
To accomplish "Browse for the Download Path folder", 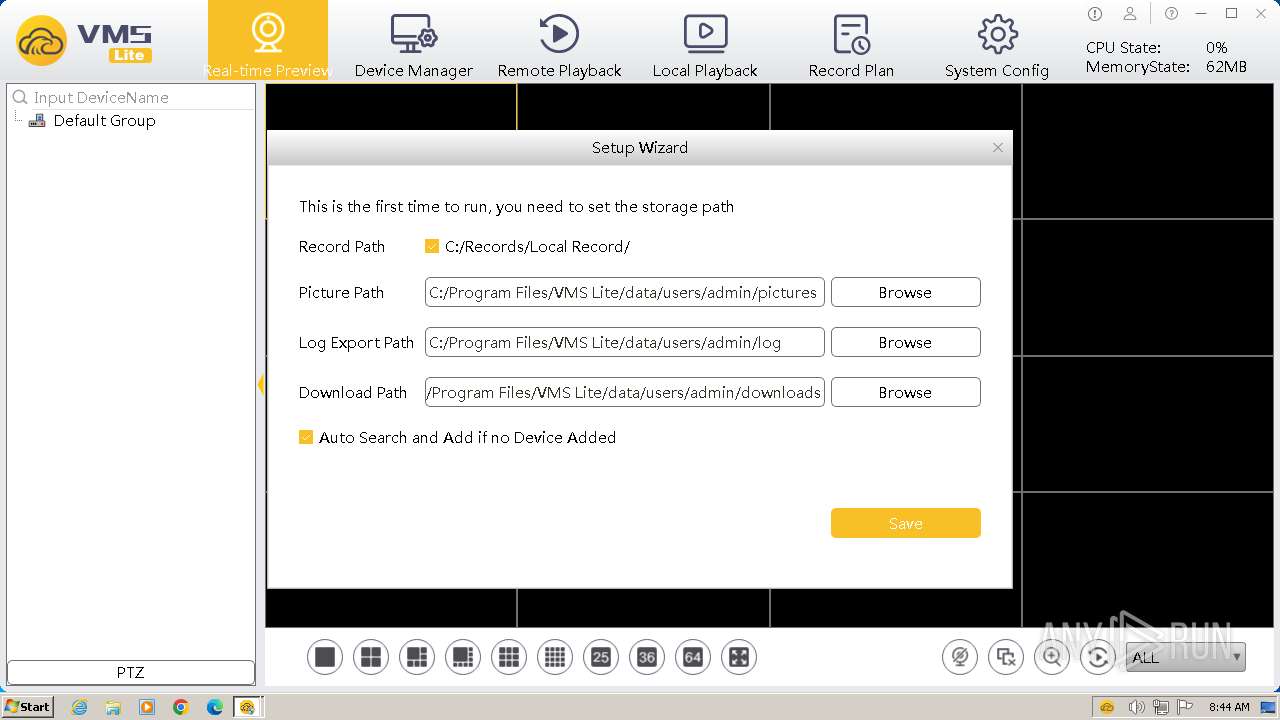I will pyautogui.click(x=906, y=392).
